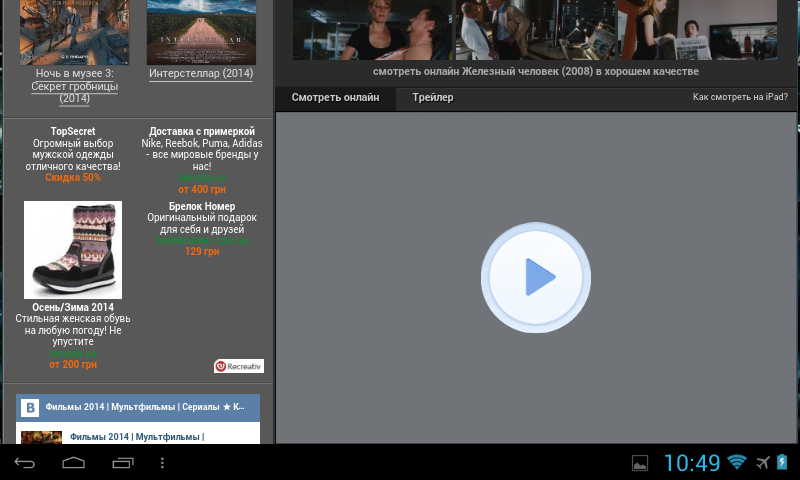
Task: Open Доставка с примеркой ad link
Action: pos(202,131)
